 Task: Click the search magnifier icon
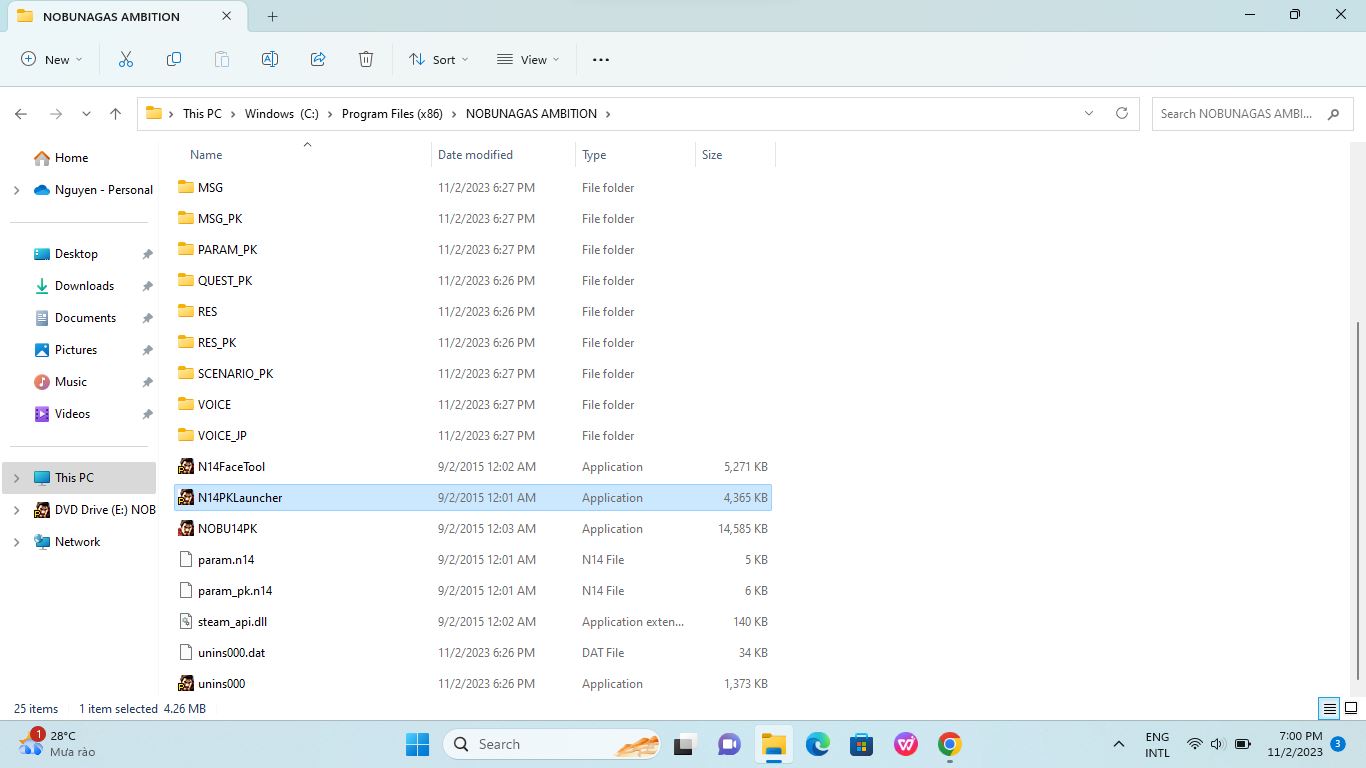[x=1333, y=114]
